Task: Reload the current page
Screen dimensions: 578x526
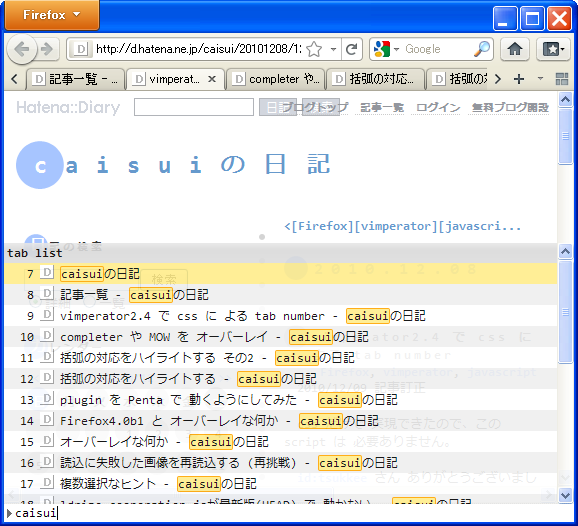Action: click(x=352, y=49)
